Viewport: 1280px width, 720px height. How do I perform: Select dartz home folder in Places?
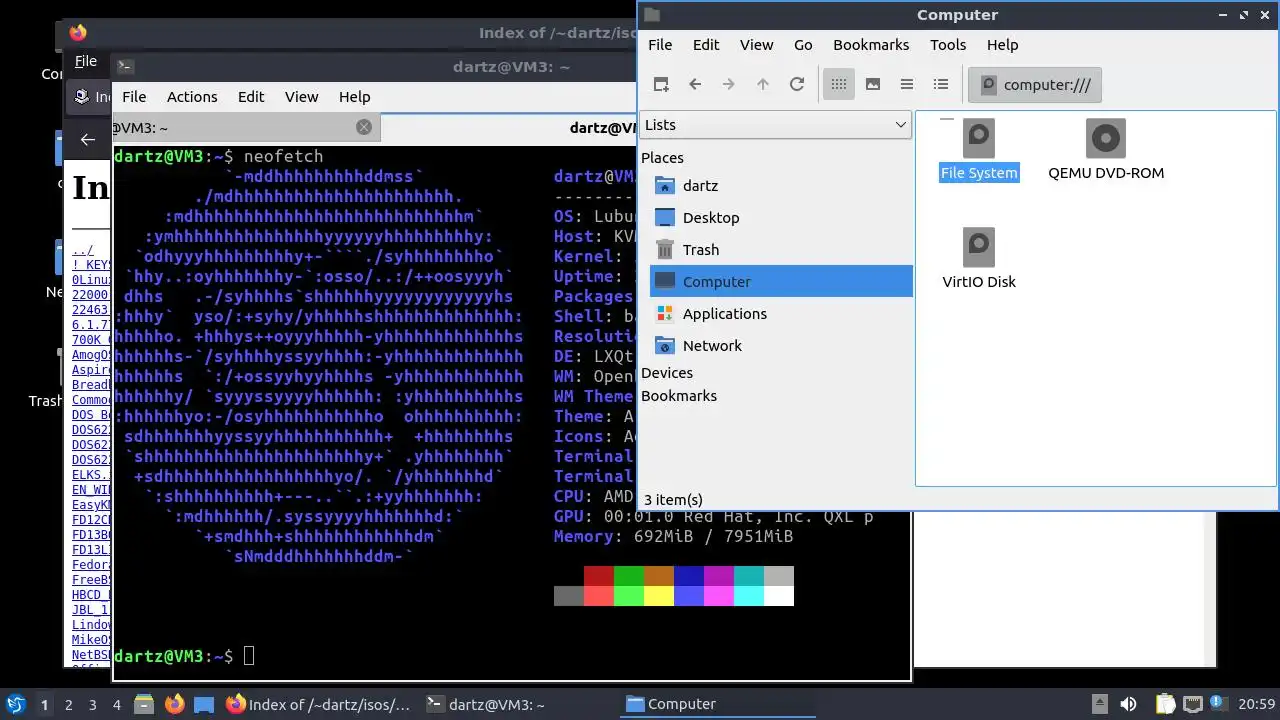[781, 185]
